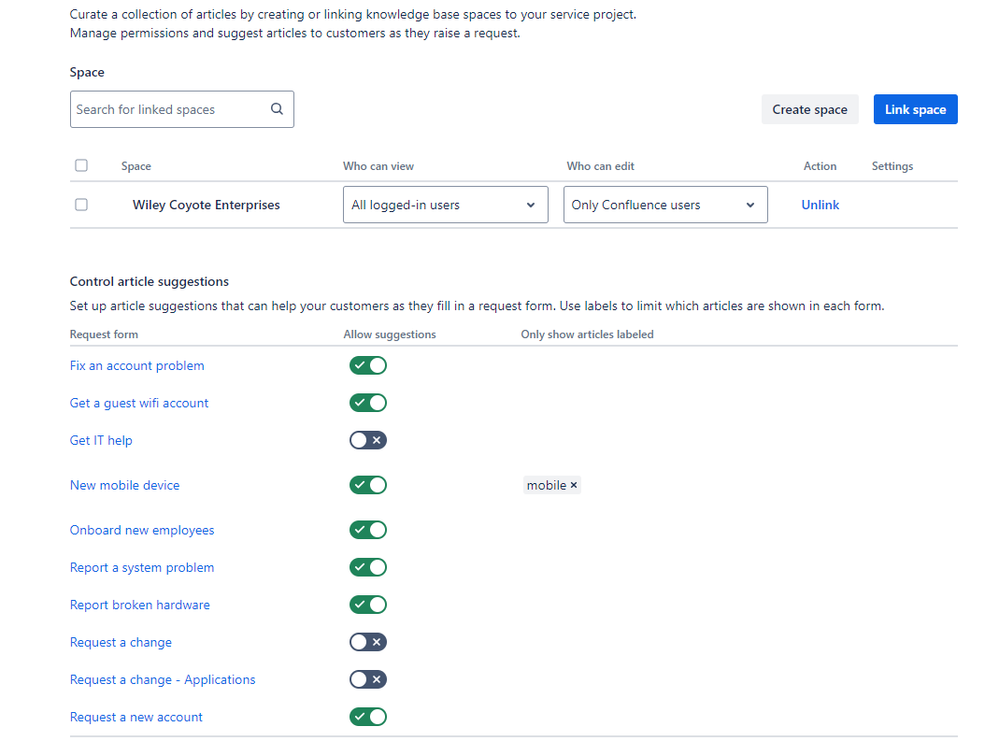The image size is (999, 740).
Task: Enable suggestions for Get IT help
Action: pos(367,441)
